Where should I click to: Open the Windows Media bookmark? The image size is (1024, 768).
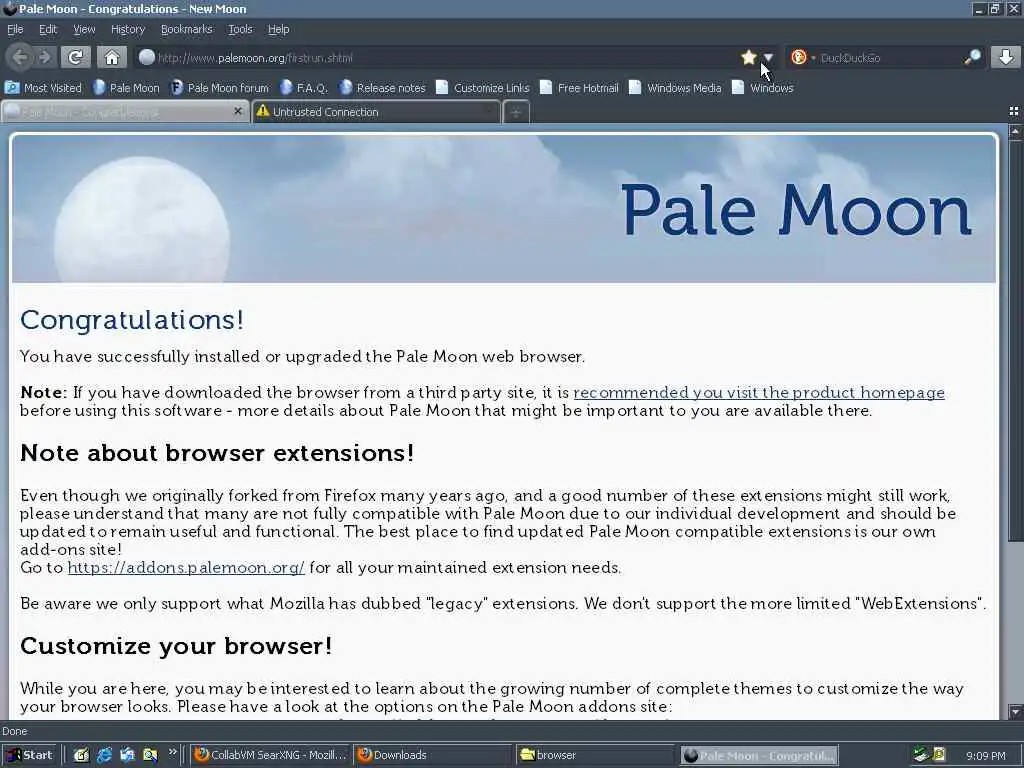(x=675, y=88)
